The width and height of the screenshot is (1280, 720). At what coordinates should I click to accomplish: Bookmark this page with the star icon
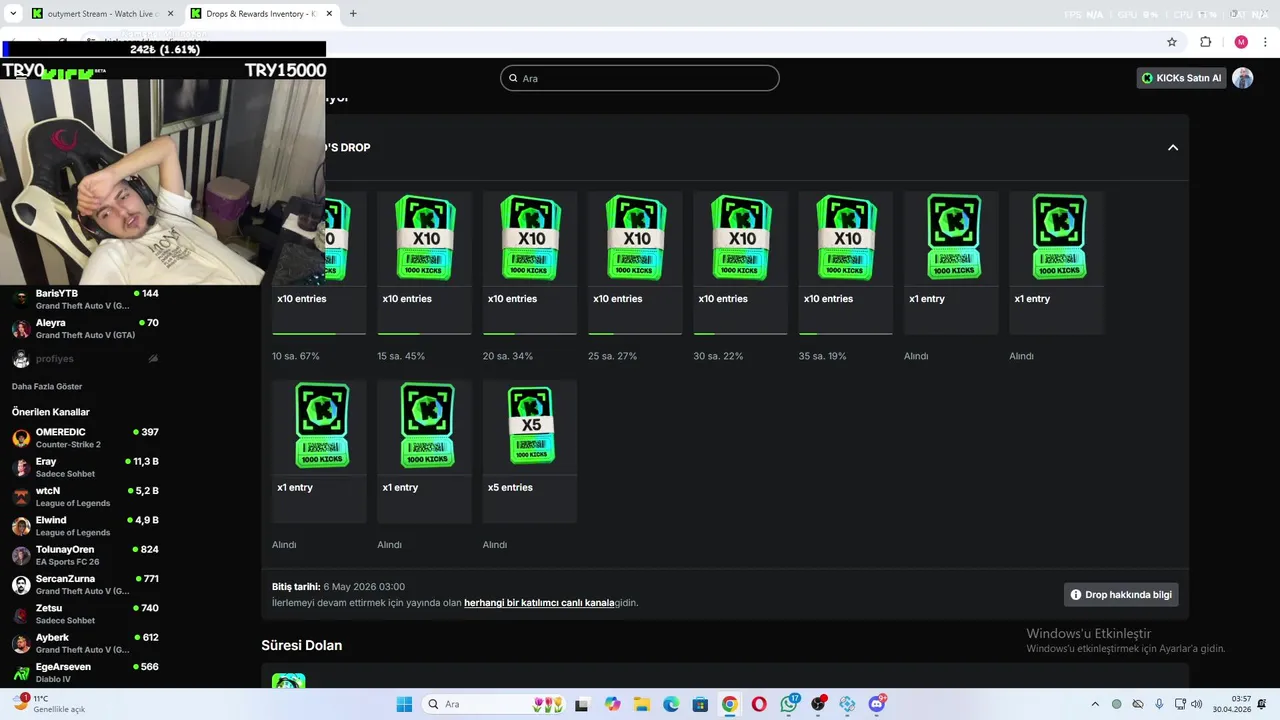[1172, 42]
